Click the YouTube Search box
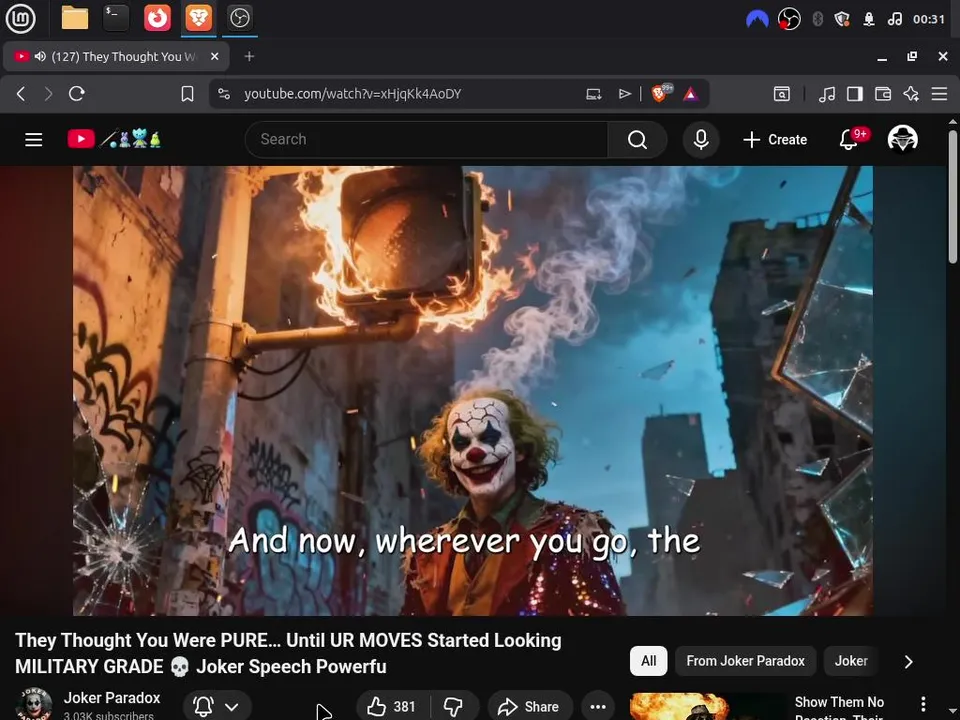960x720 pixels. click(x=426, y=140)
